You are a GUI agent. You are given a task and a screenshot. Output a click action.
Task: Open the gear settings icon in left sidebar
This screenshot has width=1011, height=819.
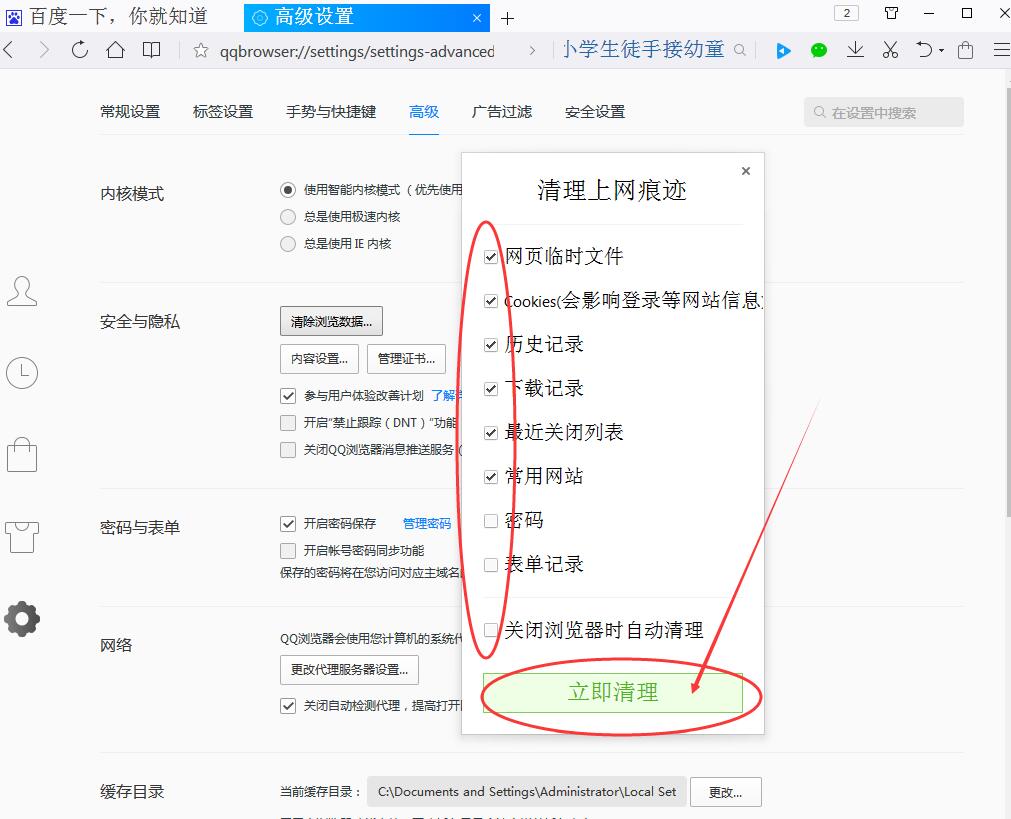[x=22, y=619]
